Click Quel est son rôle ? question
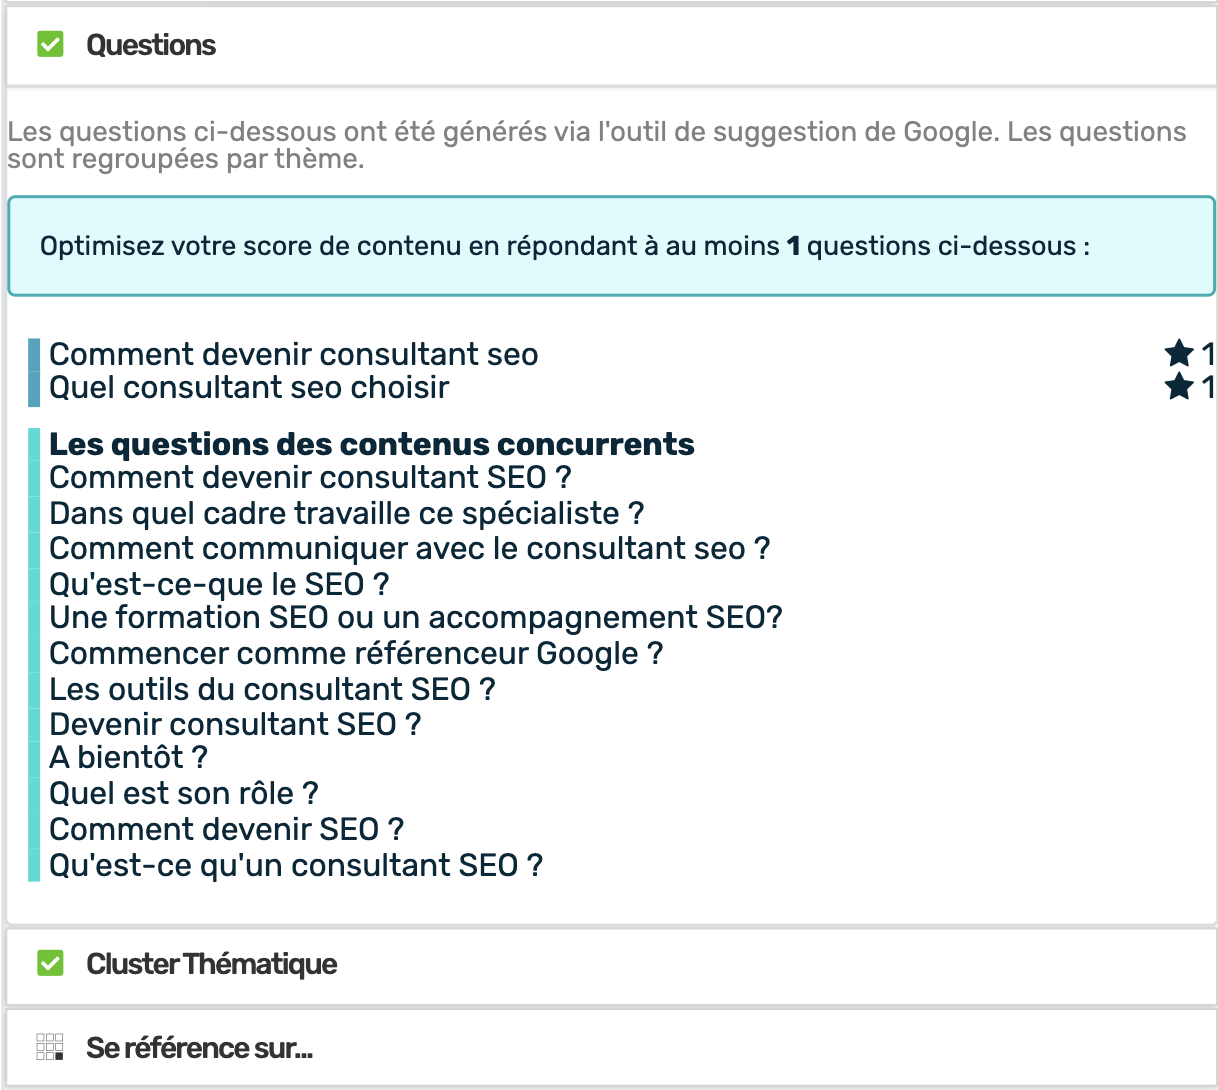1218x1090 pixels. click(184, 794)
